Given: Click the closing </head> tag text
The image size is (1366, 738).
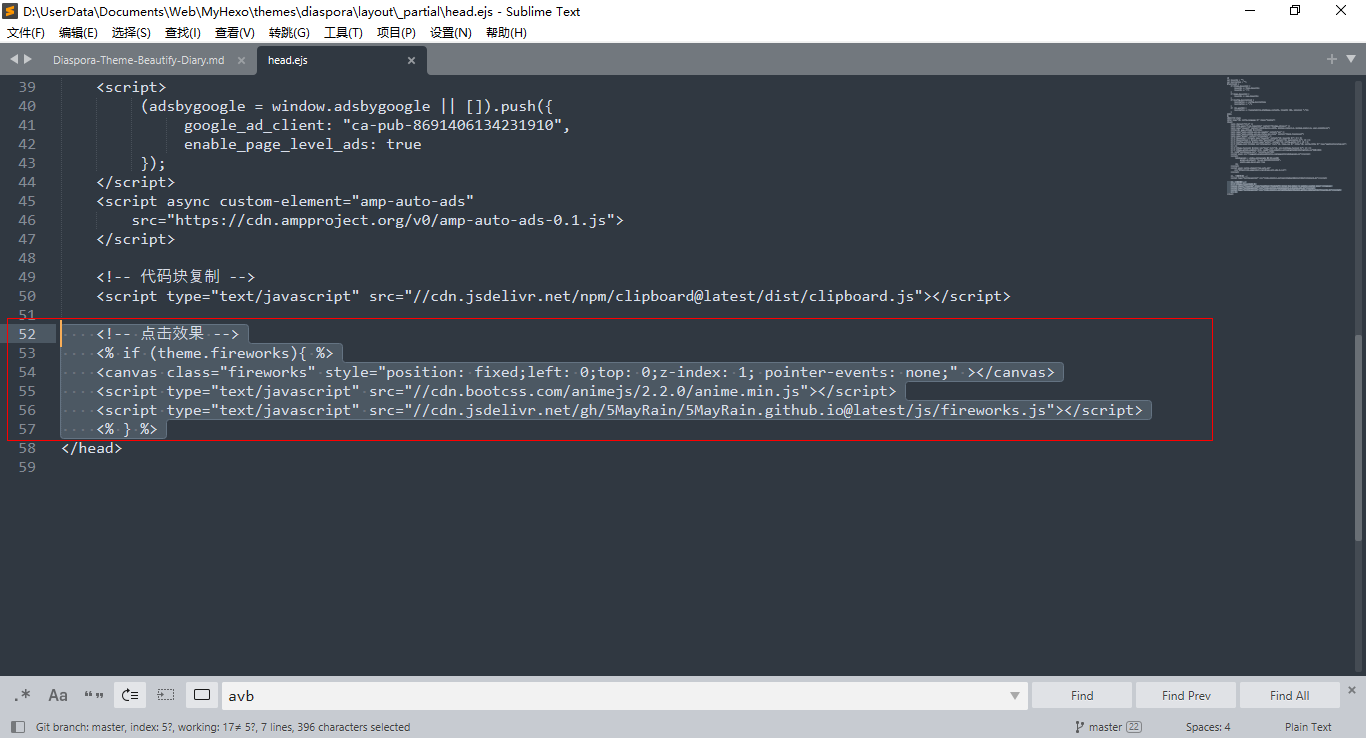Looking at the screenshot, I should coord(91,448).
